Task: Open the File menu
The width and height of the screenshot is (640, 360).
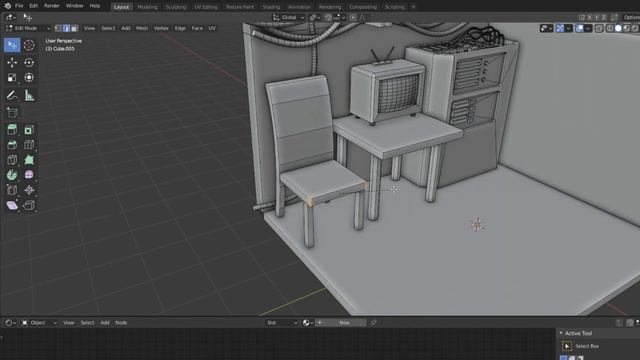Action: (19, 6)
